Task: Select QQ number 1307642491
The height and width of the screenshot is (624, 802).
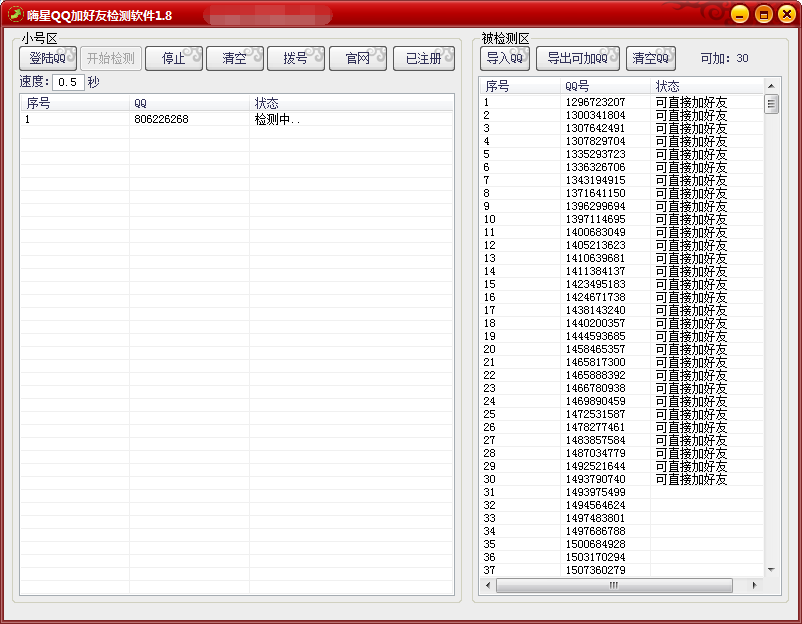Action: tap(595, 128)
